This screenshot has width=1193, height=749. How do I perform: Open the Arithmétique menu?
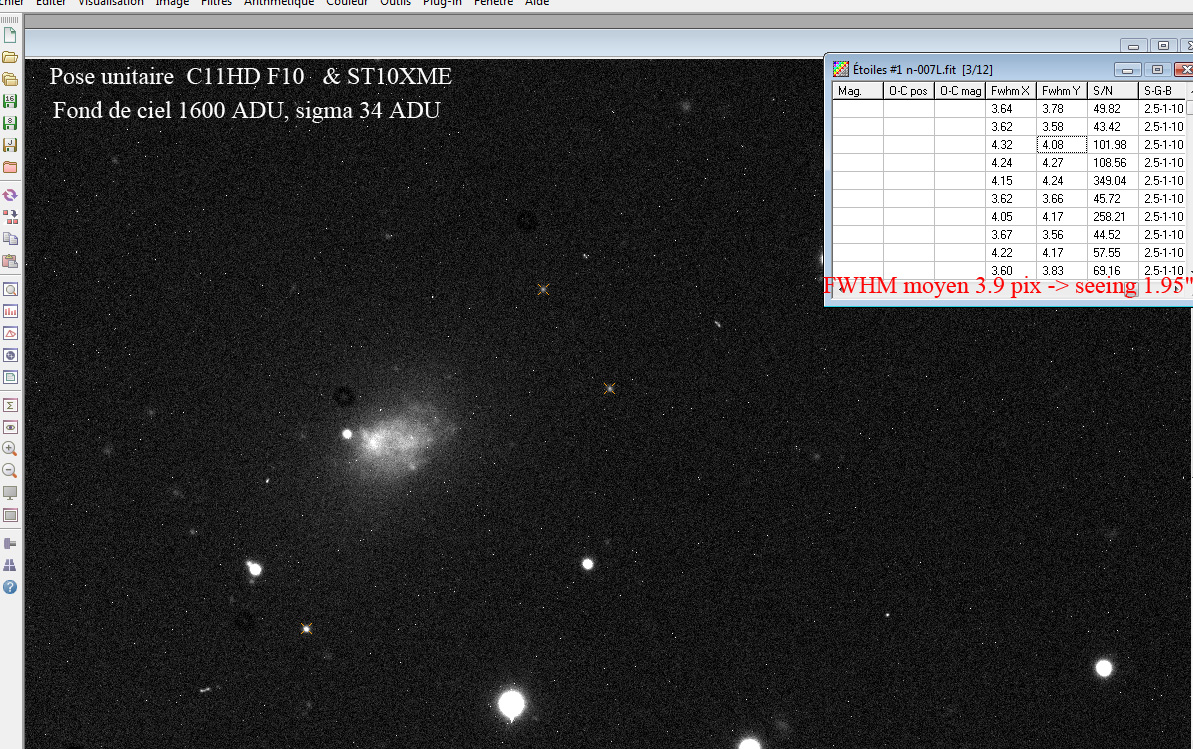(x=278, y=3)
